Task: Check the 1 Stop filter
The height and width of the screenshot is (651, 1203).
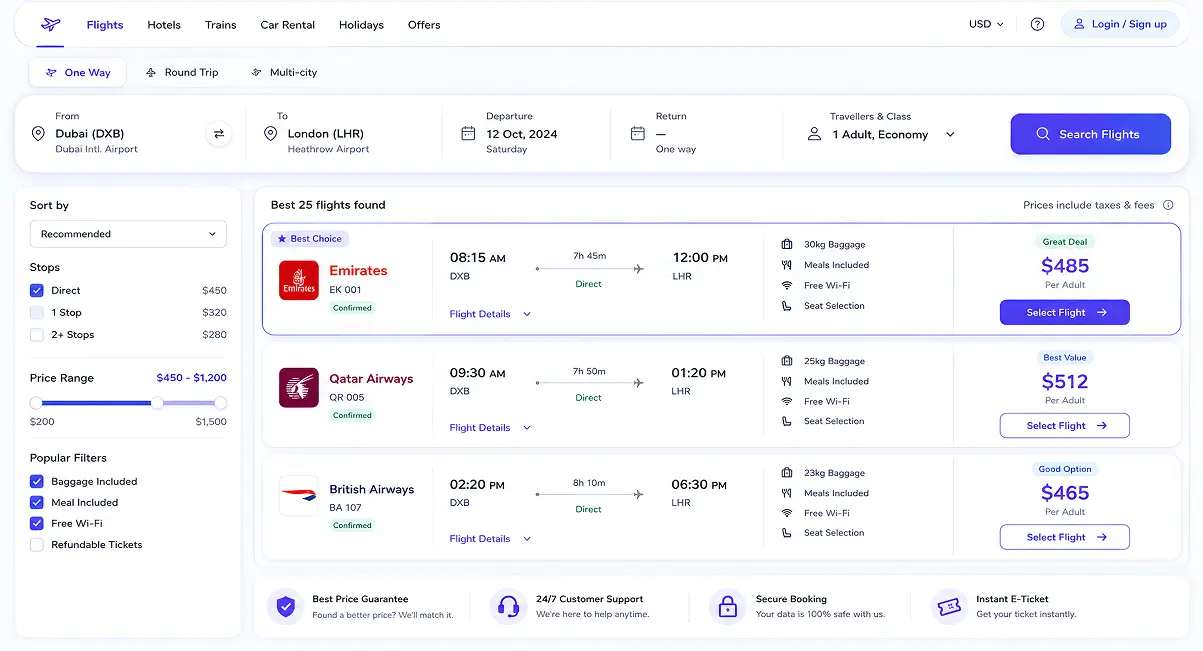Action: 37,313
